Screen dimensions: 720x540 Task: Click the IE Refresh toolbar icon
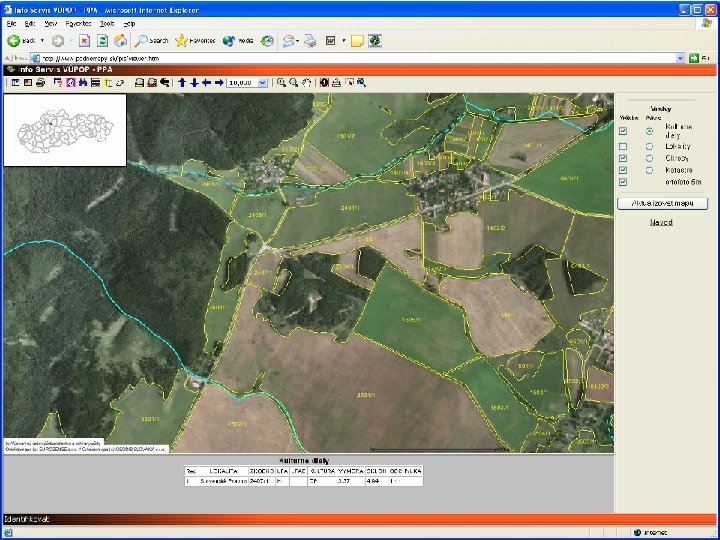point(102,41)
